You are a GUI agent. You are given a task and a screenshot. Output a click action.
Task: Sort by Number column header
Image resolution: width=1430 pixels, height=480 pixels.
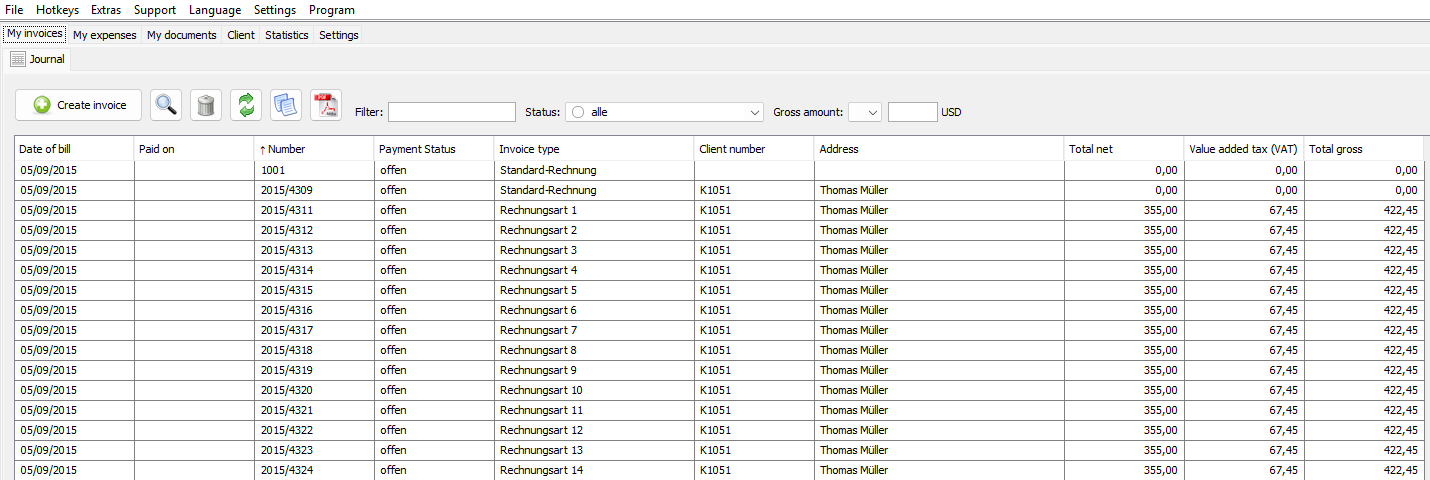(314, 149)
